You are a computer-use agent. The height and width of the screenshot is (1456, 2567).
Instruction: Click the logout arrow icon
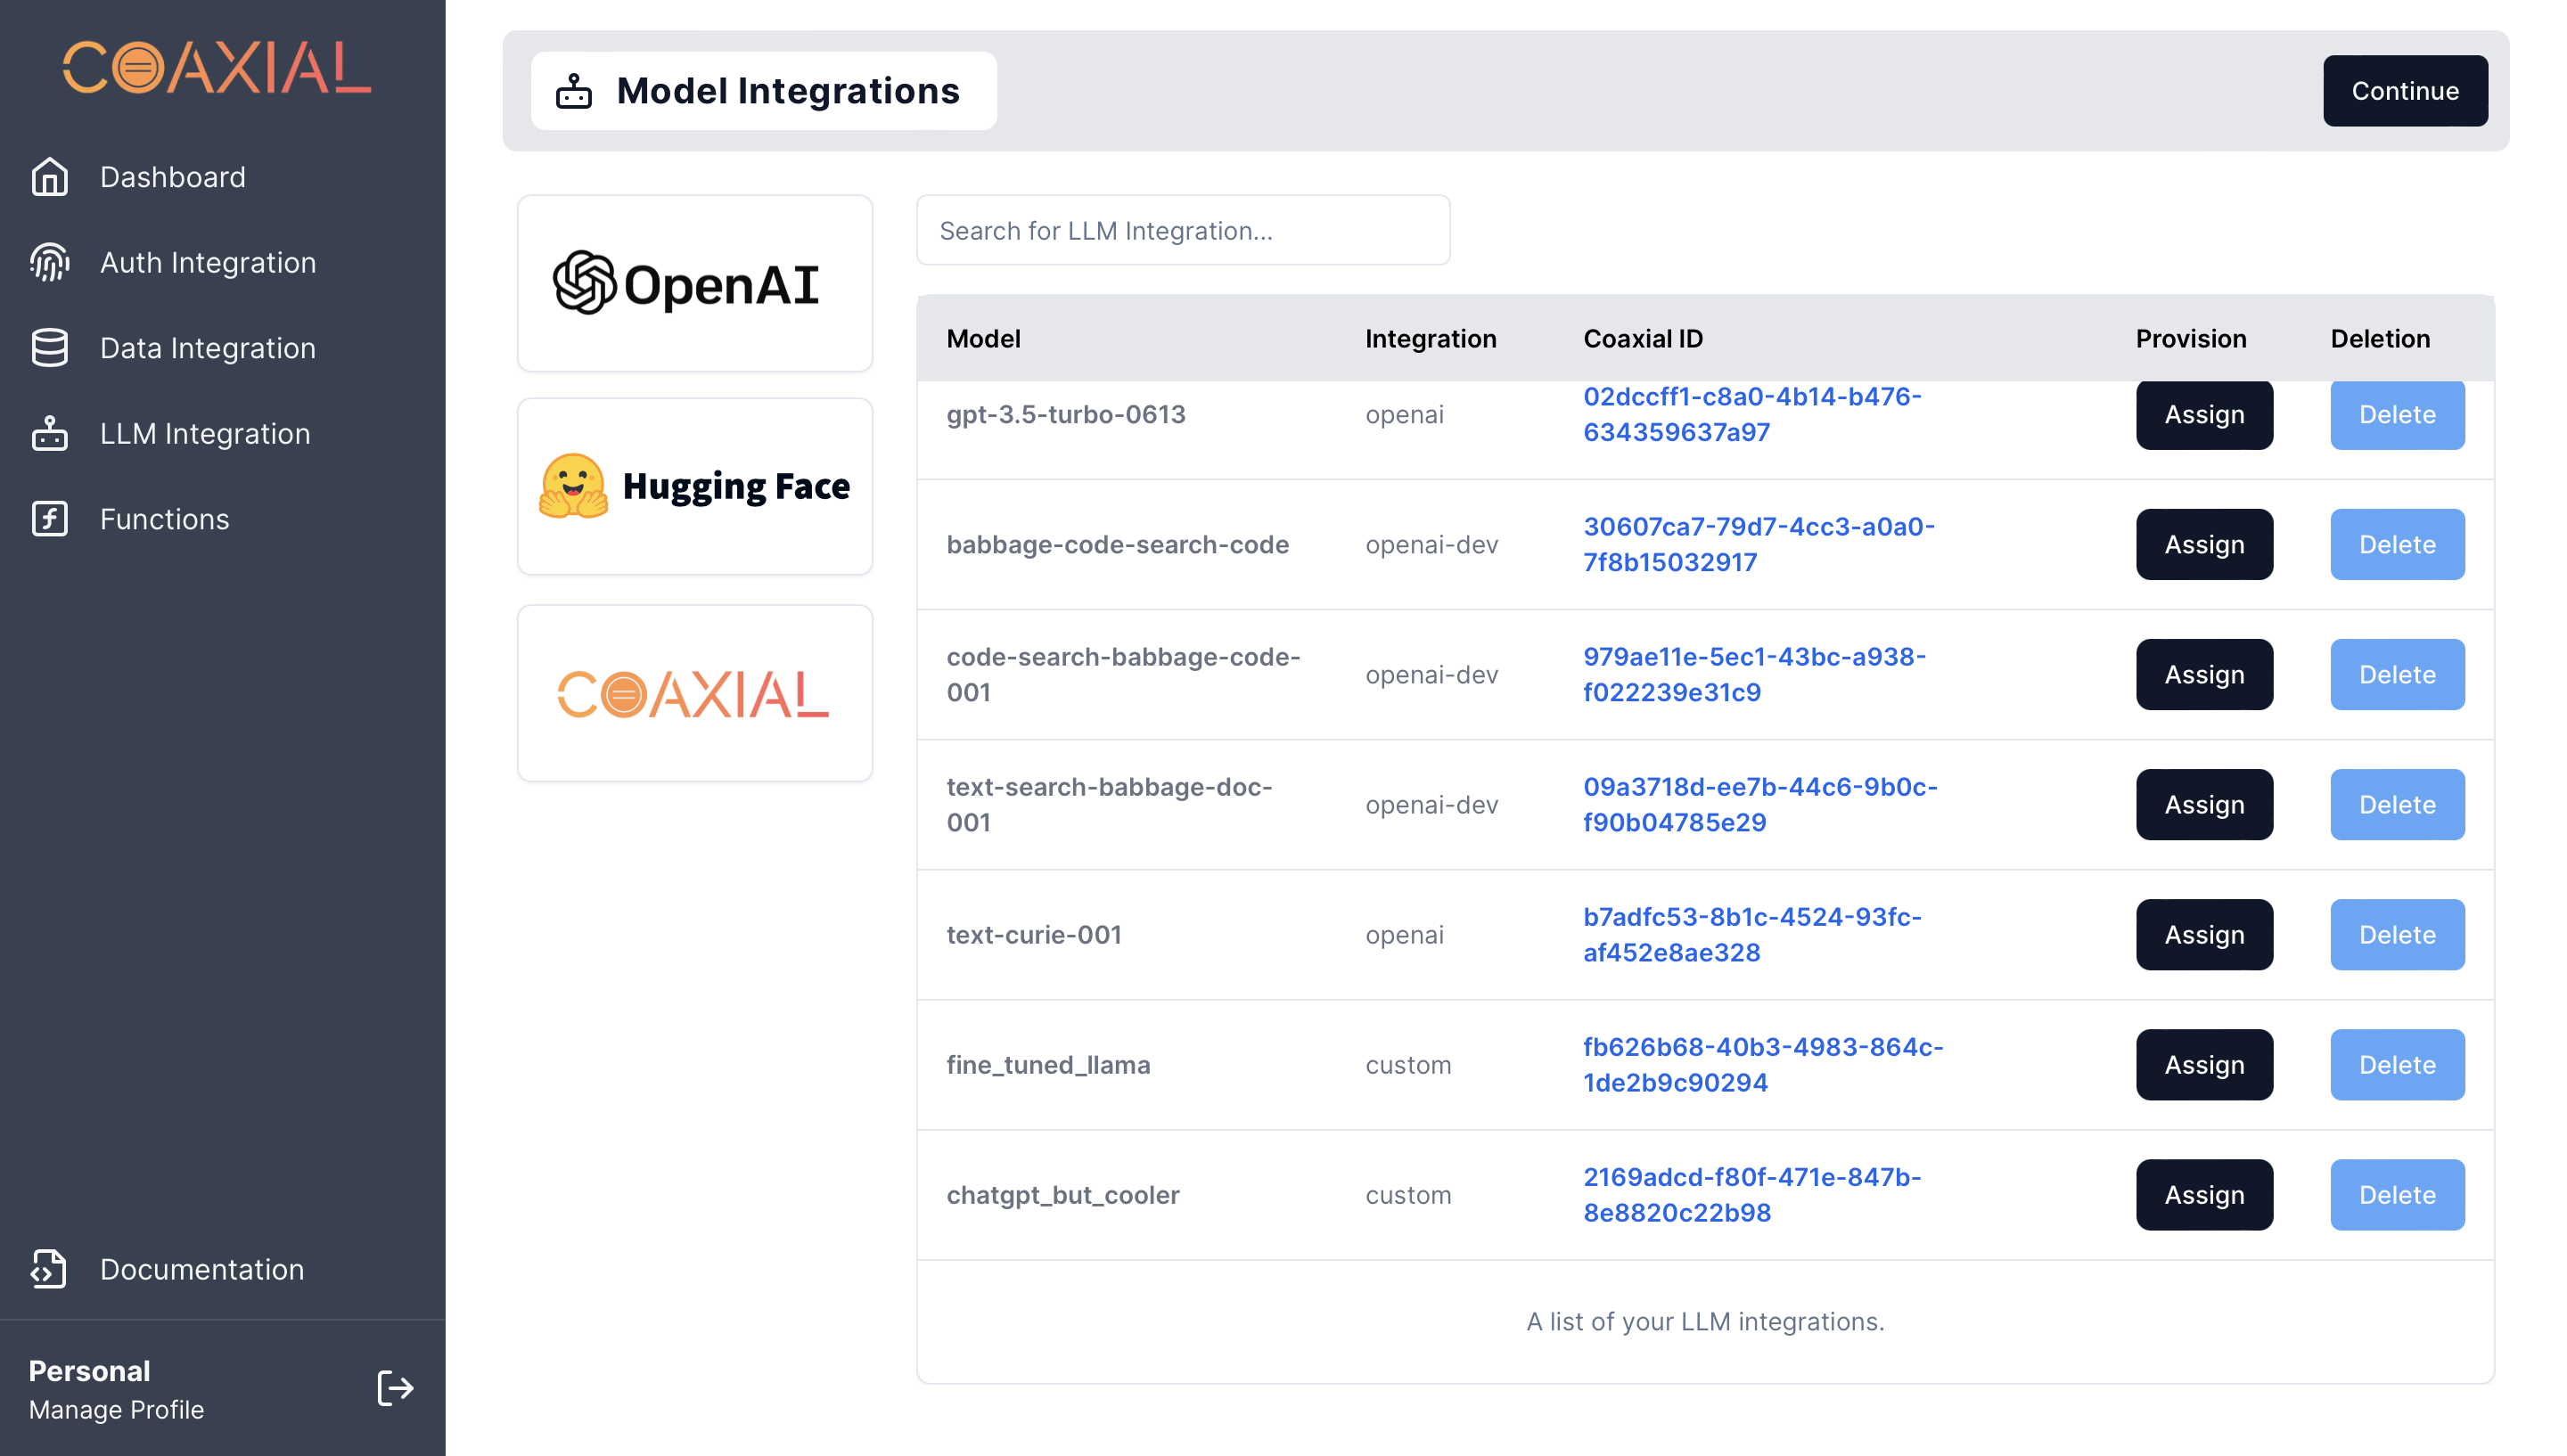pos(395,1388)
